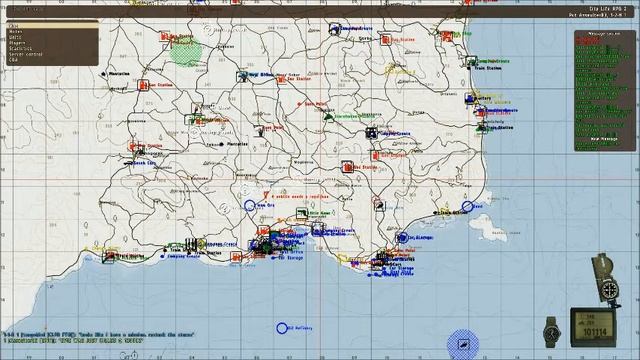
Task: Click the top brown mission title bar
Action: [320, 11]
